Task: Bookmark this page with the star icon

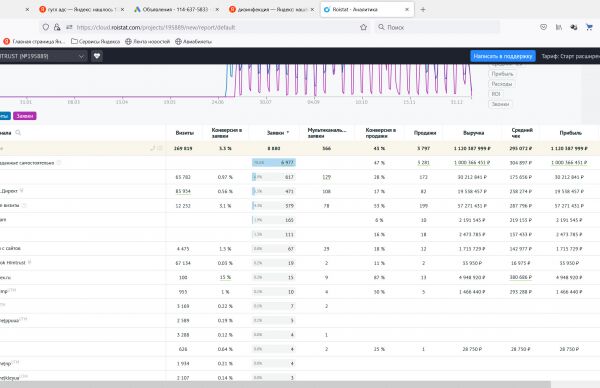Action: (x=364, y=27)
